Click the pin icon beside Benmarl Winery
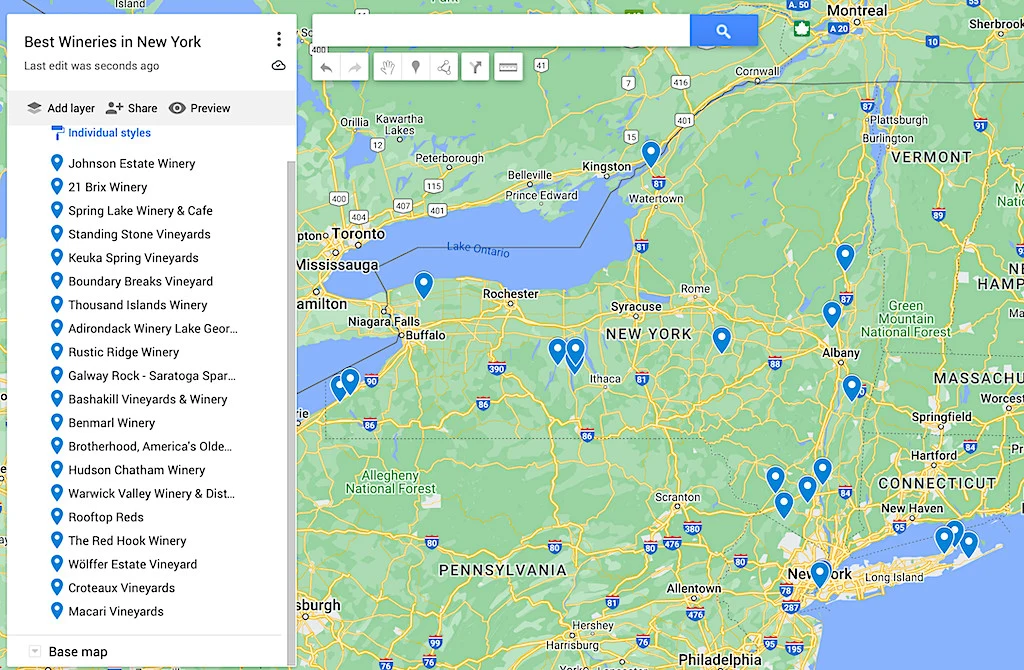The height and width of the screenshot is (670, 1024). tap(57, 422)
